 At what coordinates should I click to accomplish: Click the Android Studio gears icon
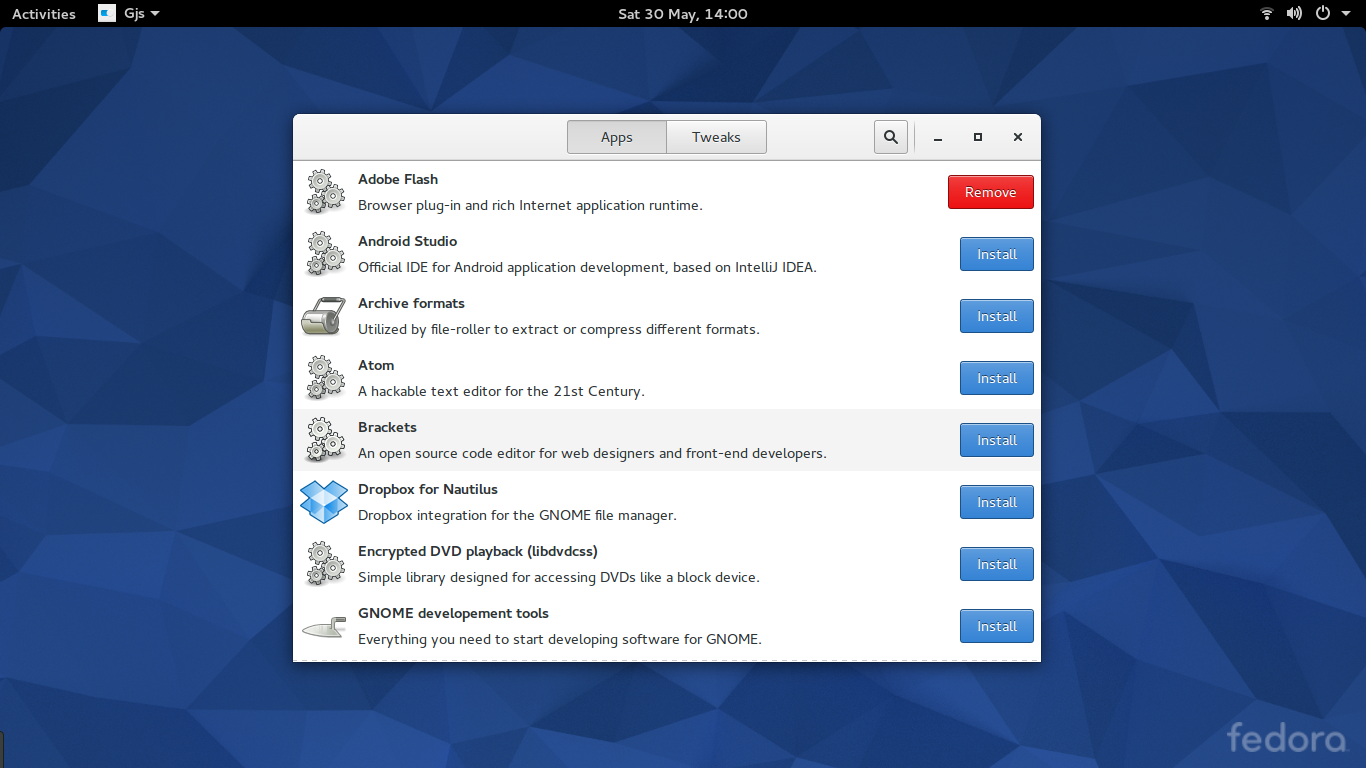324,254
